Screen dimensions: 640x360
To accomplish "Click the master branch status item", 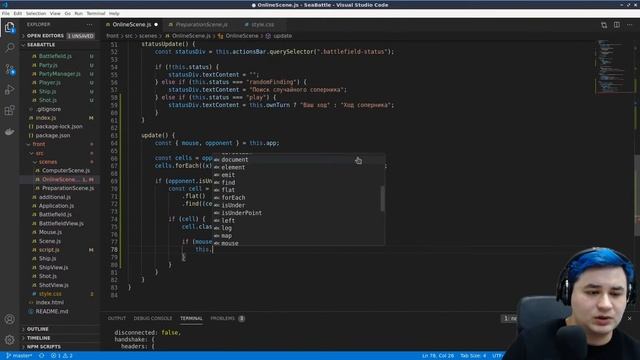I will pos(19,356).
